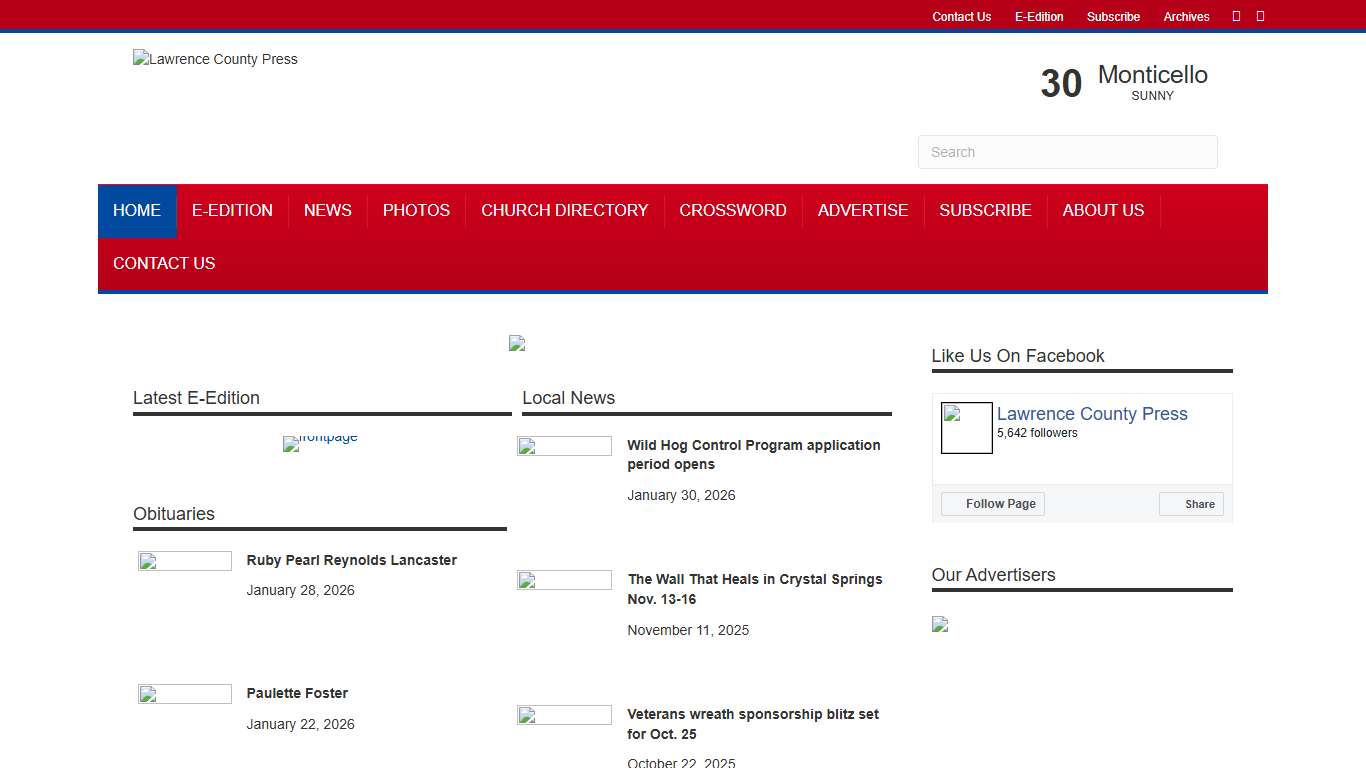Image resolution: width=1366 pixels, height=768 pixels.
Task: Open PHOTOS from the main navigation
Action: coord(416,210)
